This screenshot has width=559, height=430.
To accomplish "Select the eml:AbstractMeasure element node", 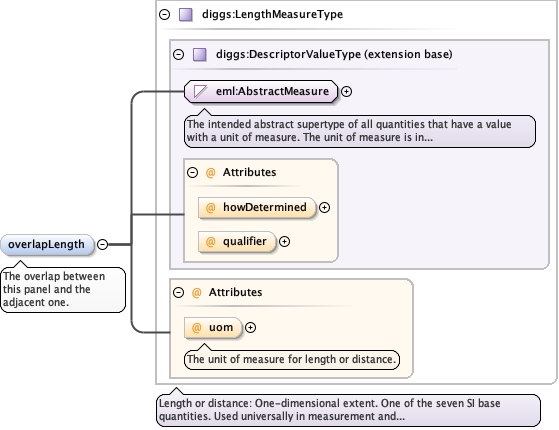I will (261, 92).
